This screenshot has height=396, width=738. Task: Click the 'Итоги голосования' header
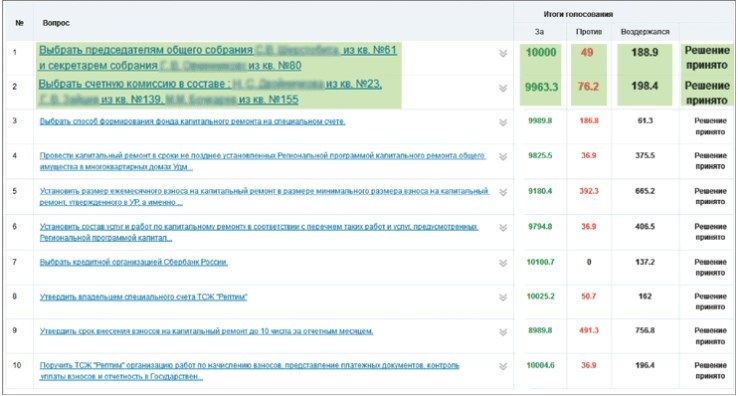[578, 14]
